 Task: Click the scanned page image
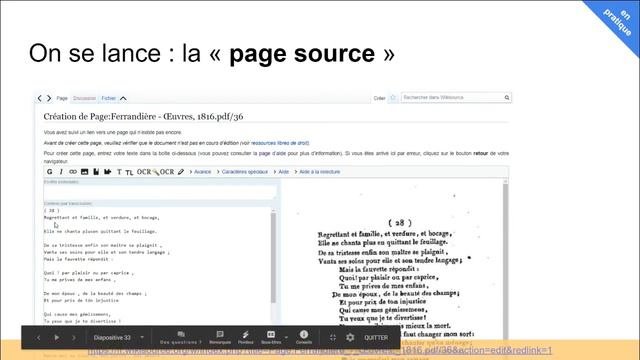point(392,261)
